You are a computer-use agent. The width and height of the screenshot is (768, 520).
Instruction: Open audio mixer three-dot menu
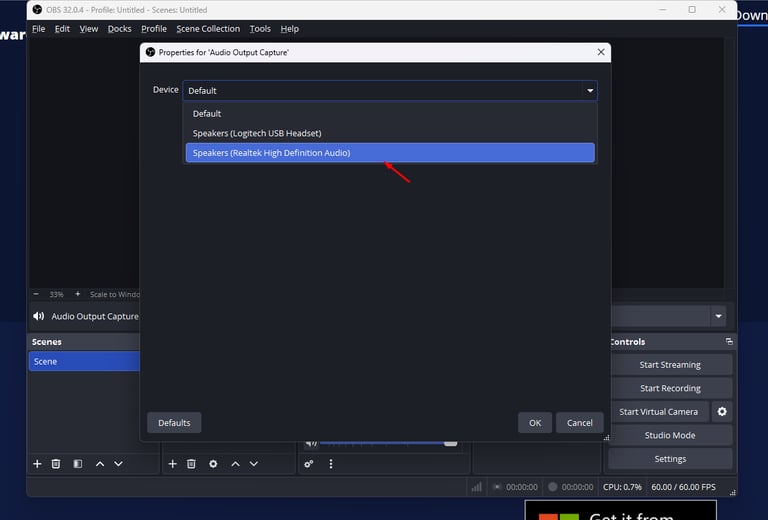coord(331,464)
